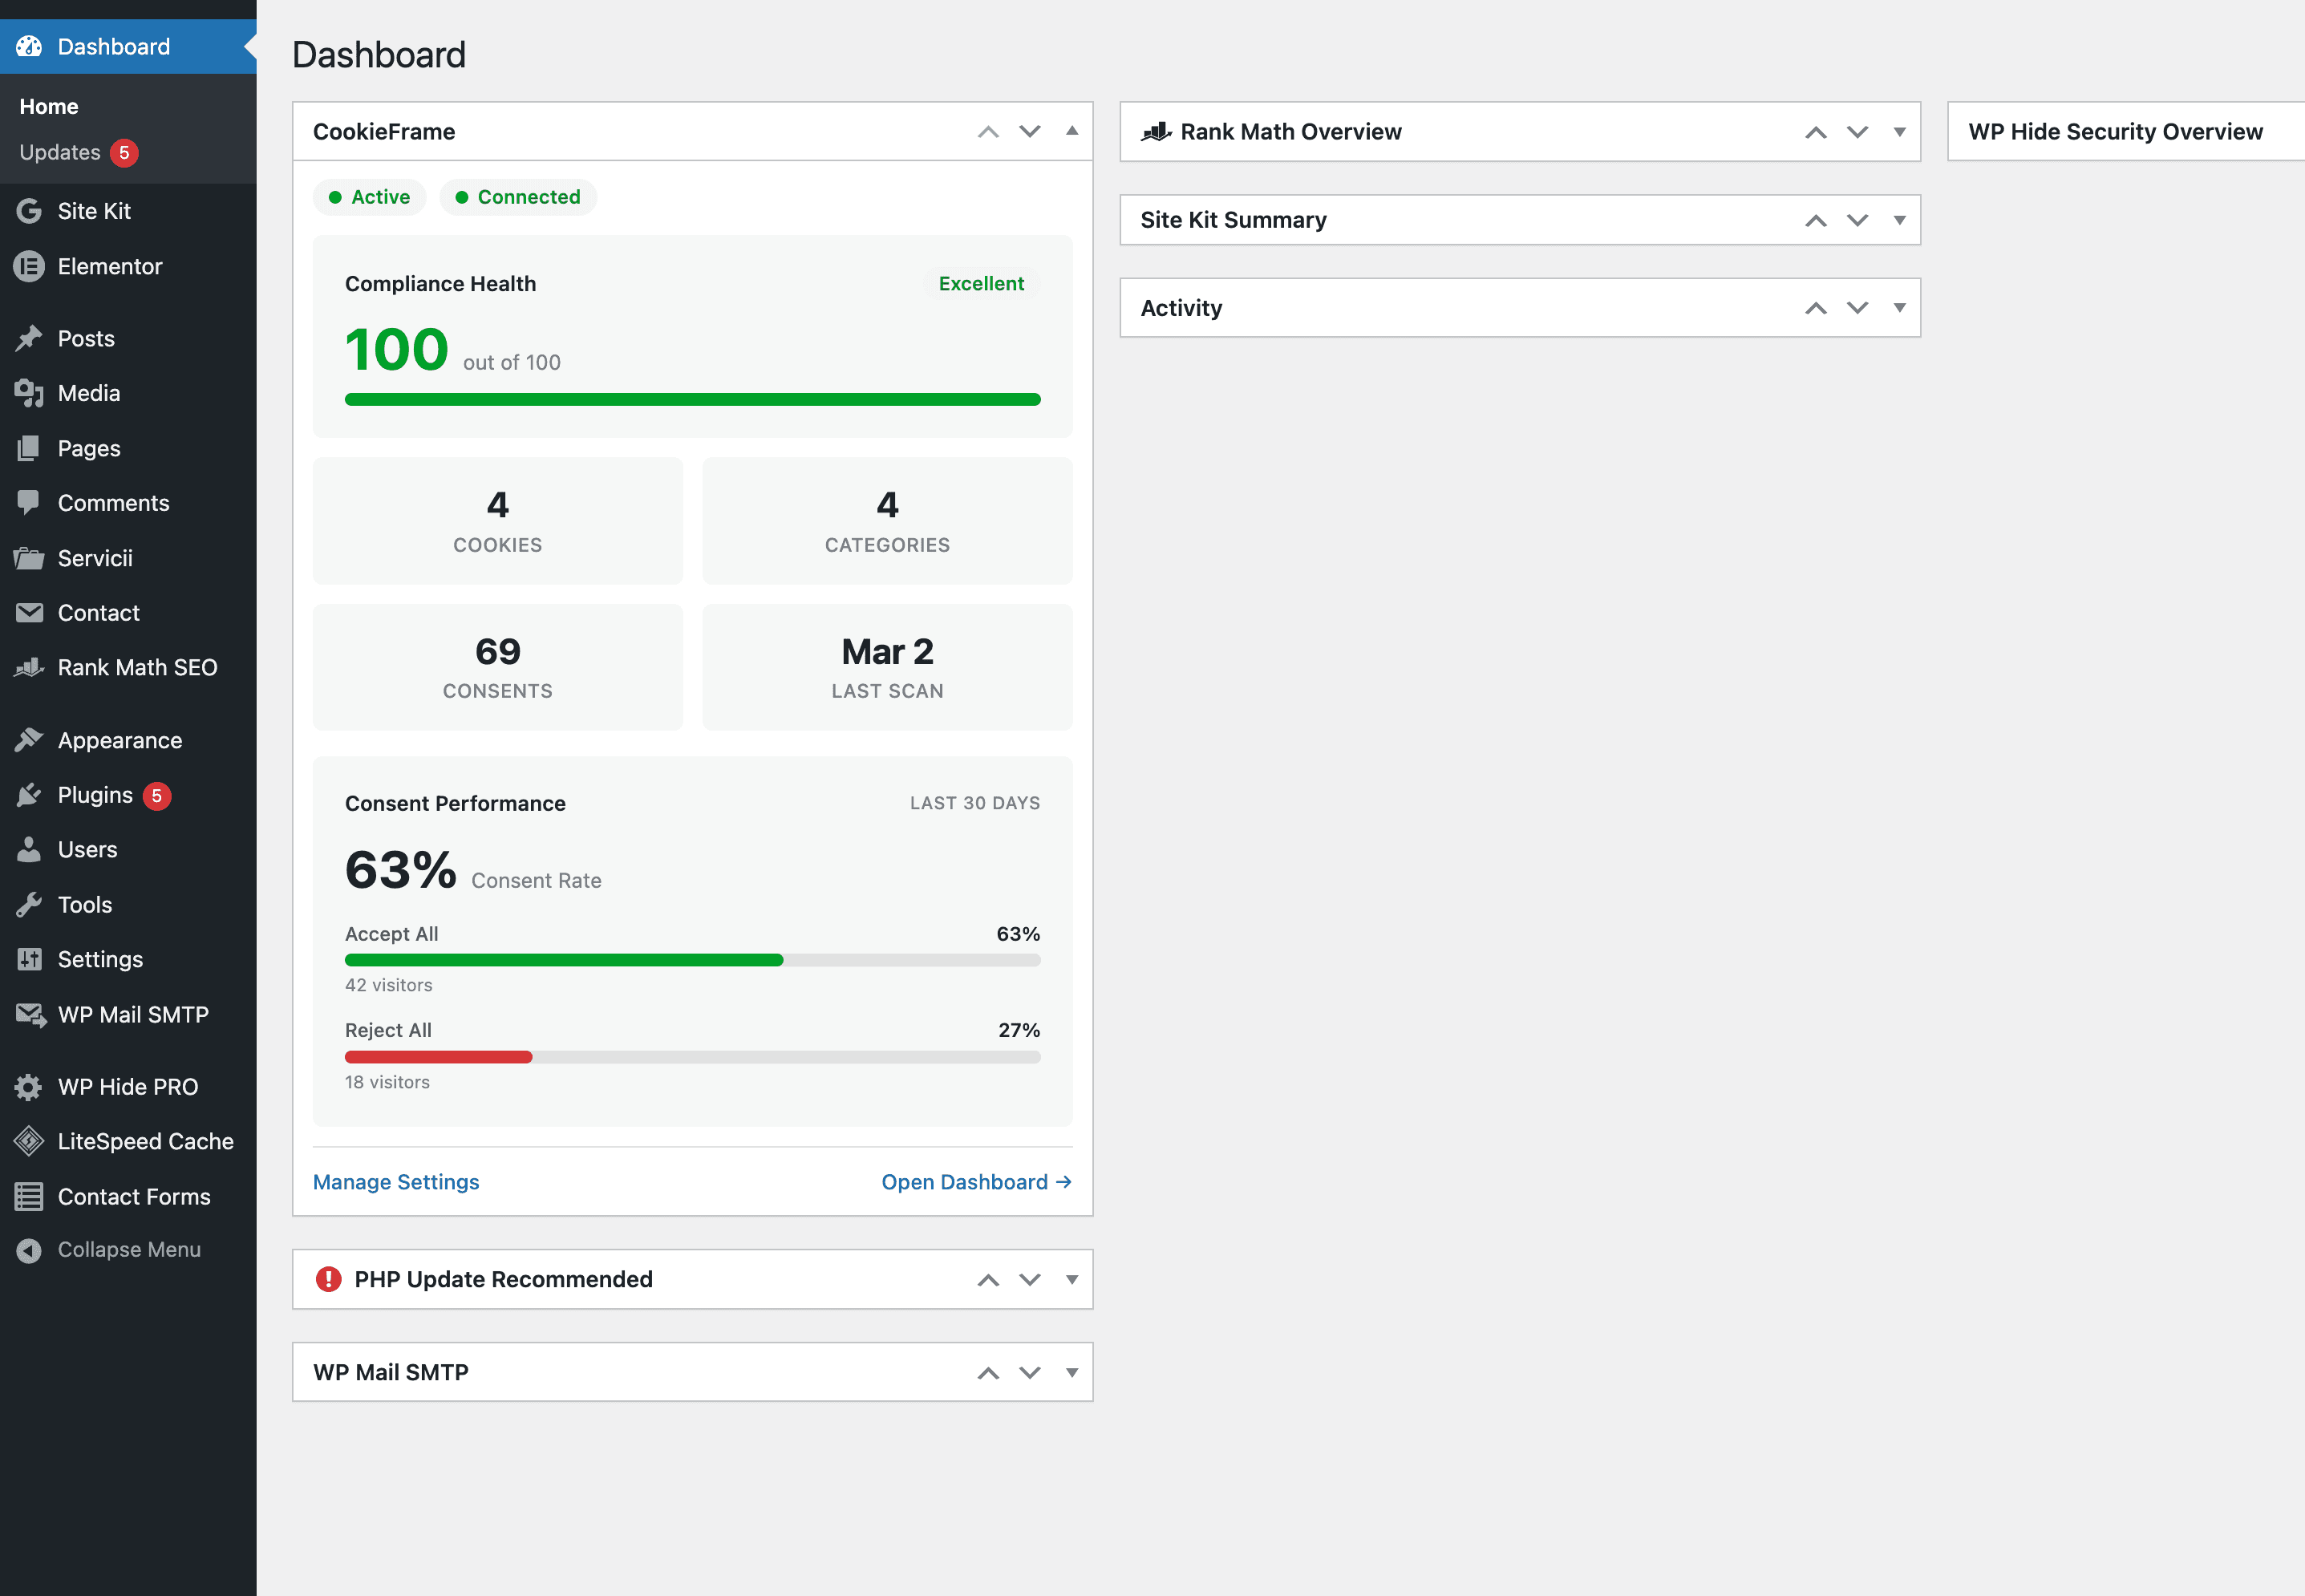Open the Site Kit menu
This screenshot has height=1596, width=2305.
click(x=128, y=211)
